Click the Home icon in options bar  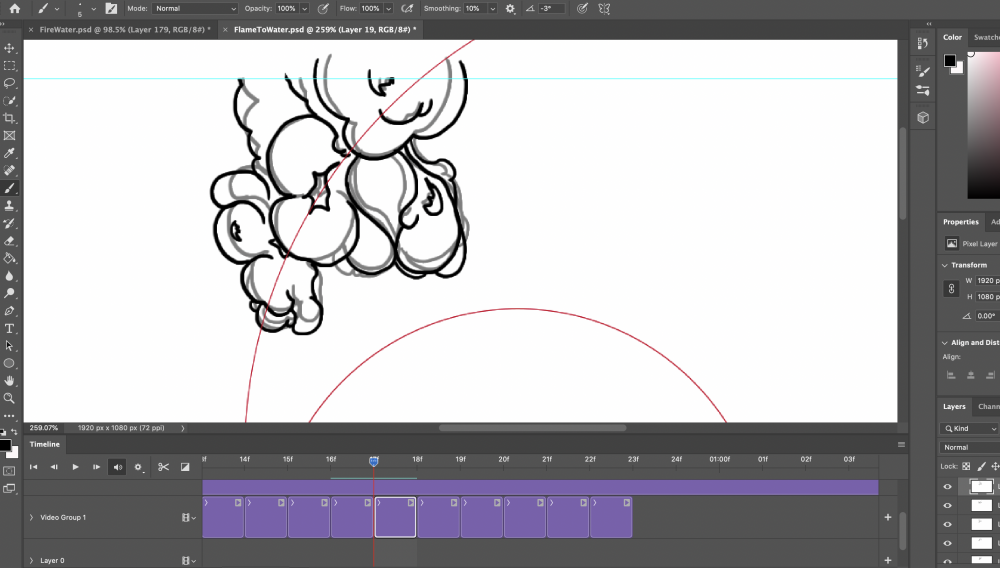point(15,8)
